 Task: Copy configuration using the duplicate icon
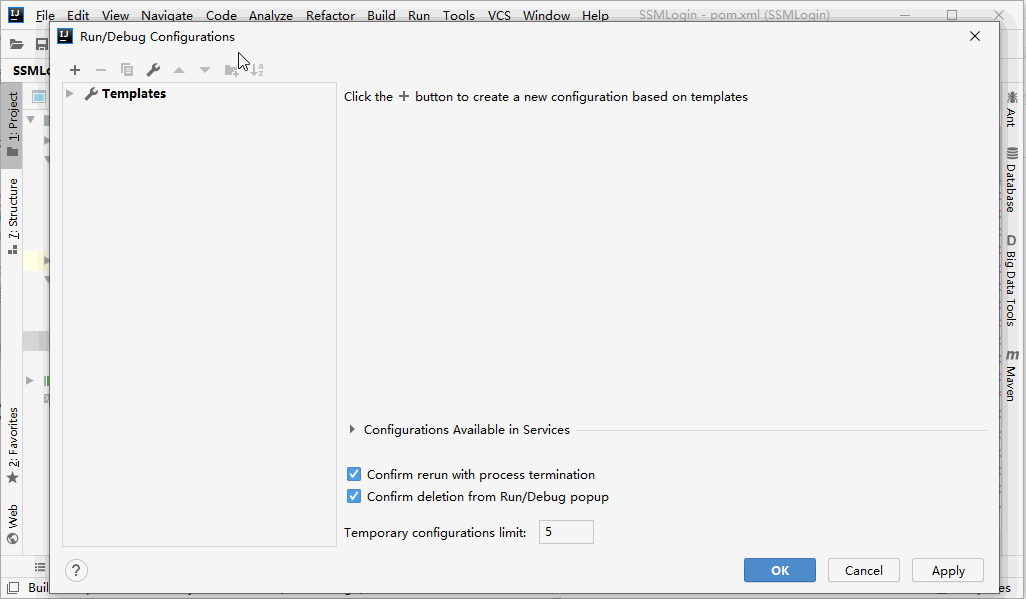click(127, 70)
